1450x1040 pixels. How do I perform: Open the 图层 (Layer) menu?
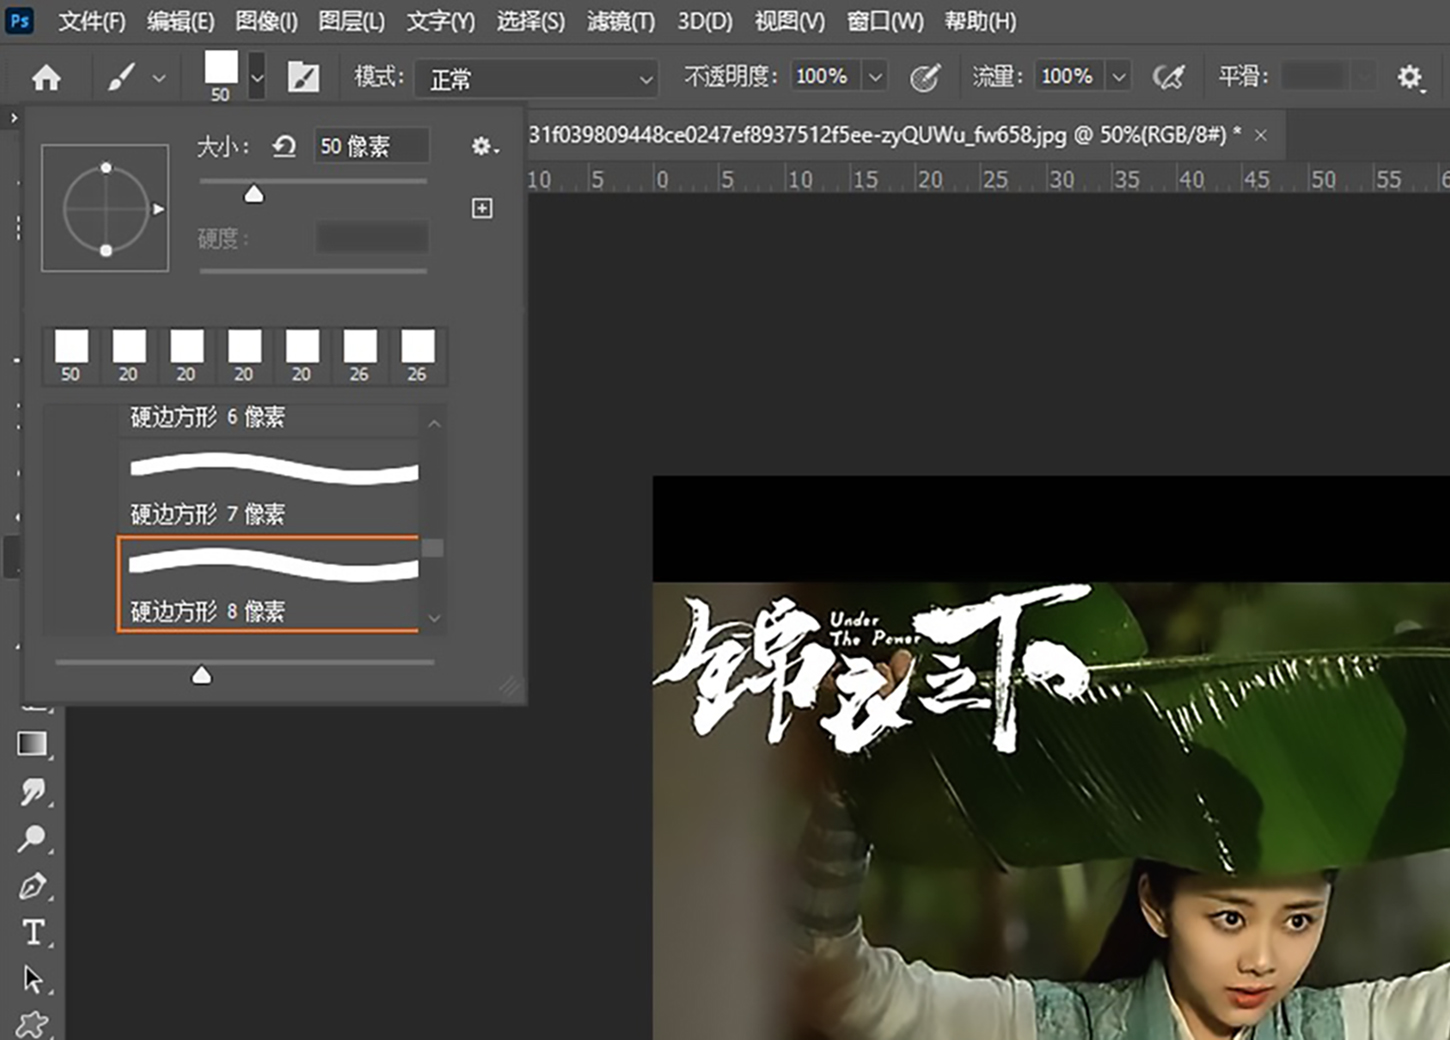click(x=351, y=21)
